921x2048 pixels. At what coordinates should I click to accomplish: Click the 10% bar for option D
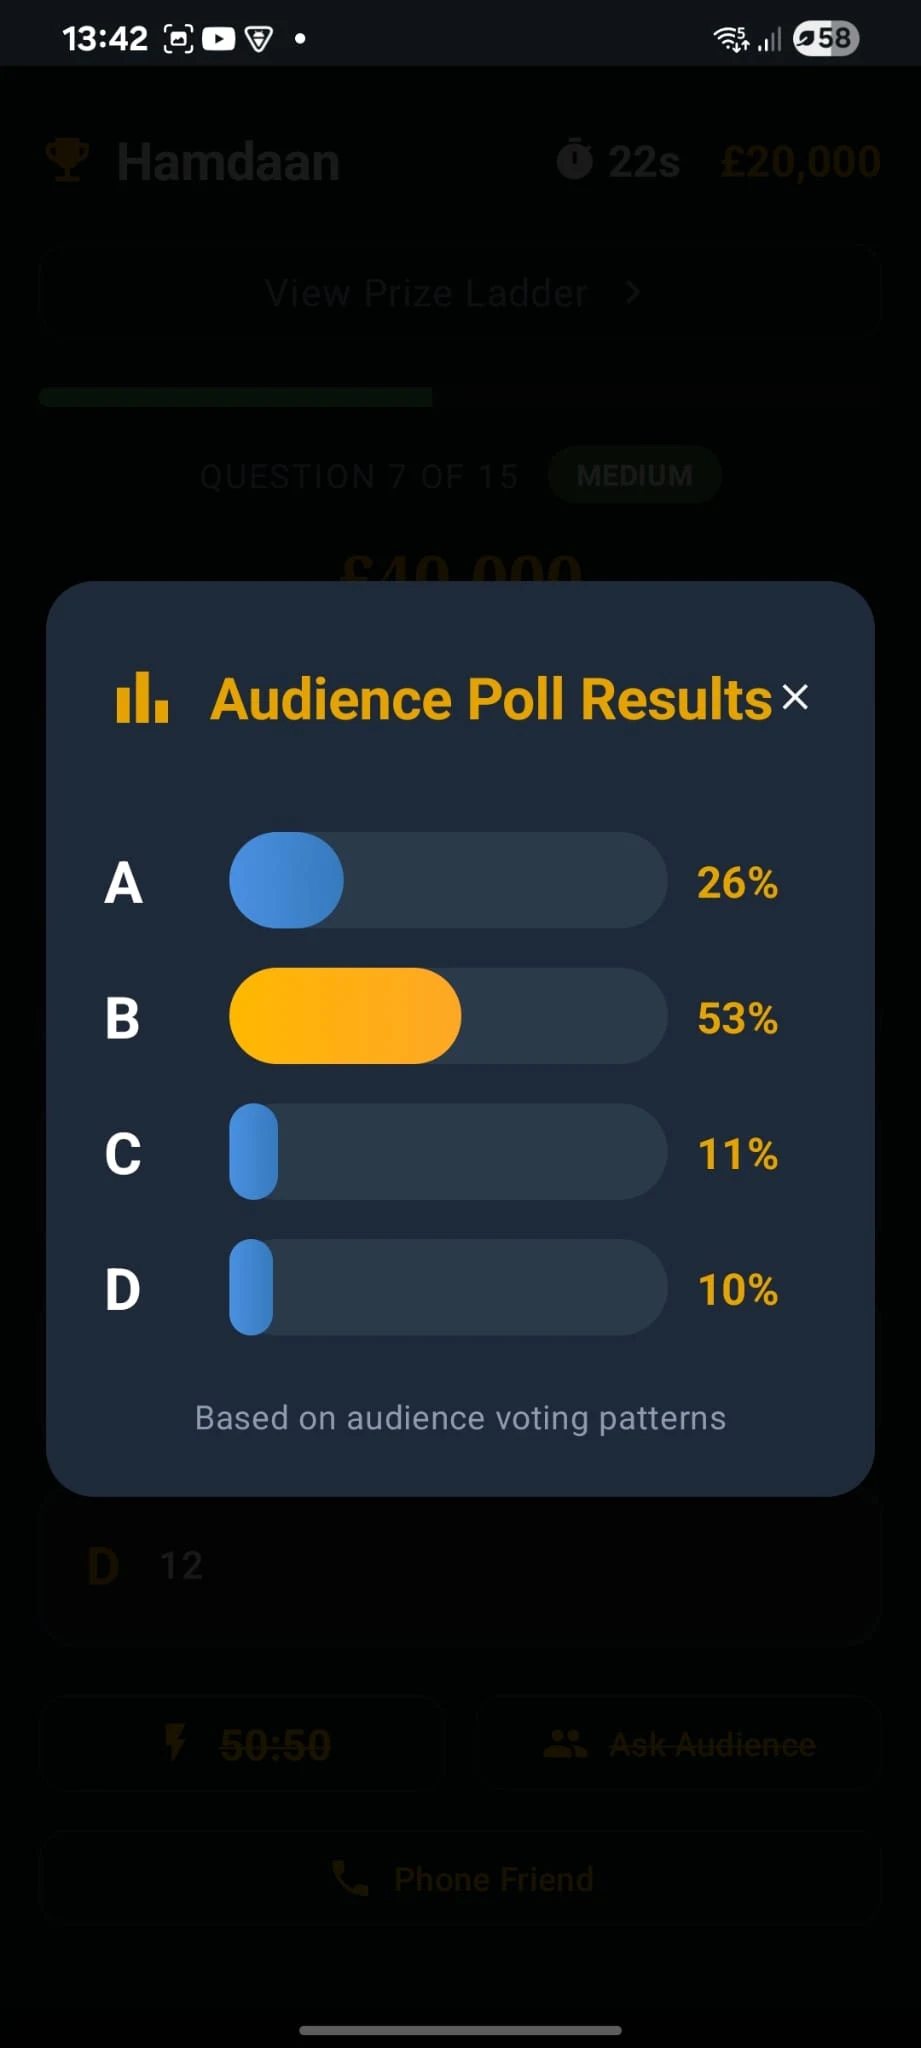[x=448, y=1287]
